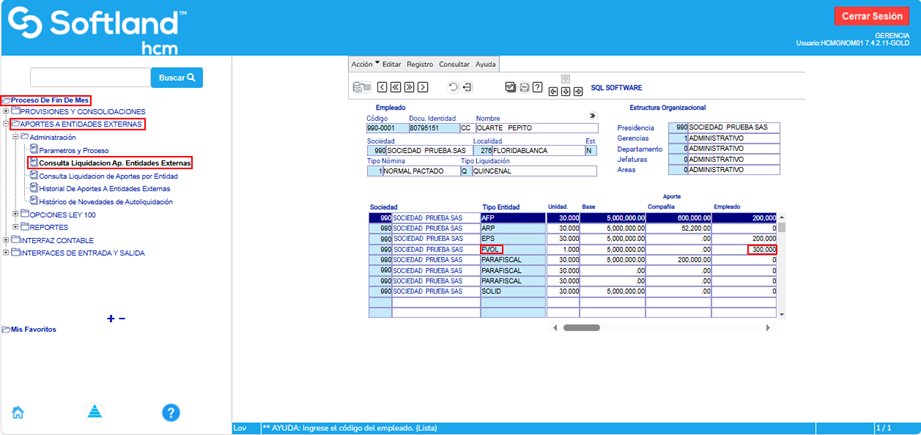The image size is (921, 435).
Task: Expand the PROVISIONES Y CONSOLIDACIONES folder
Action: tap(6, 111)
